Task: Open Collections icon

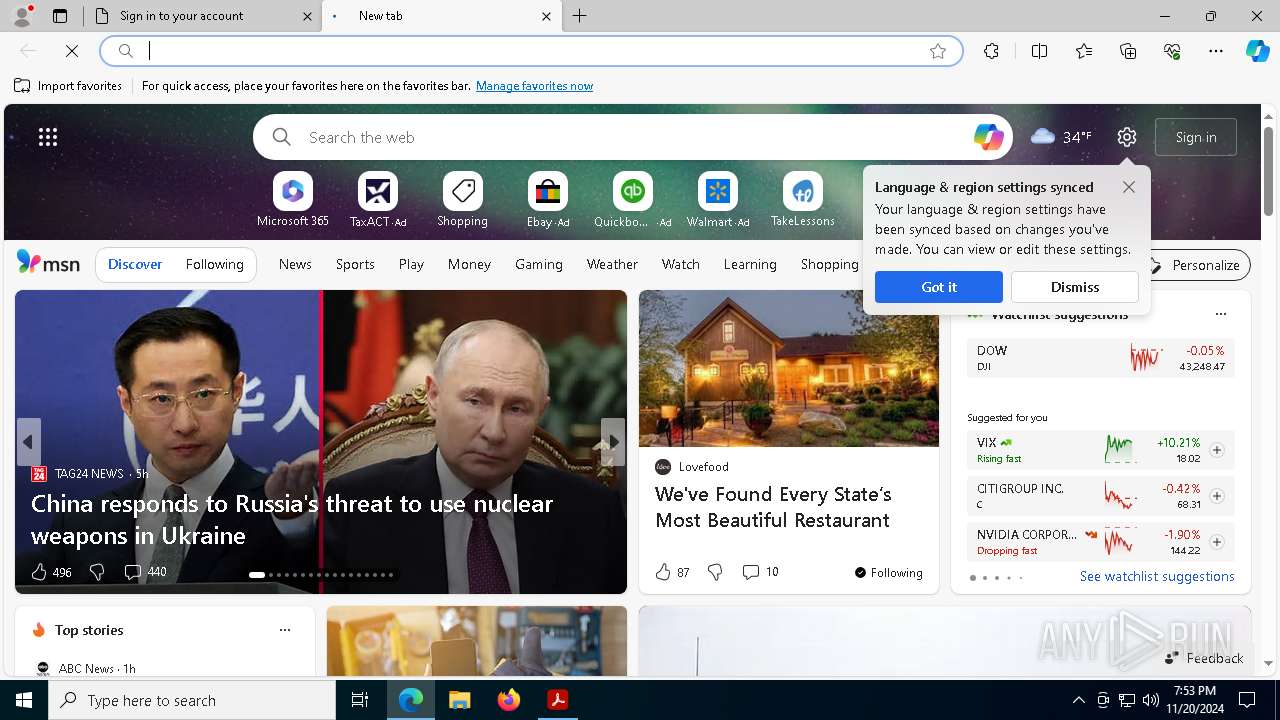Action: (x=1128, y=51)
